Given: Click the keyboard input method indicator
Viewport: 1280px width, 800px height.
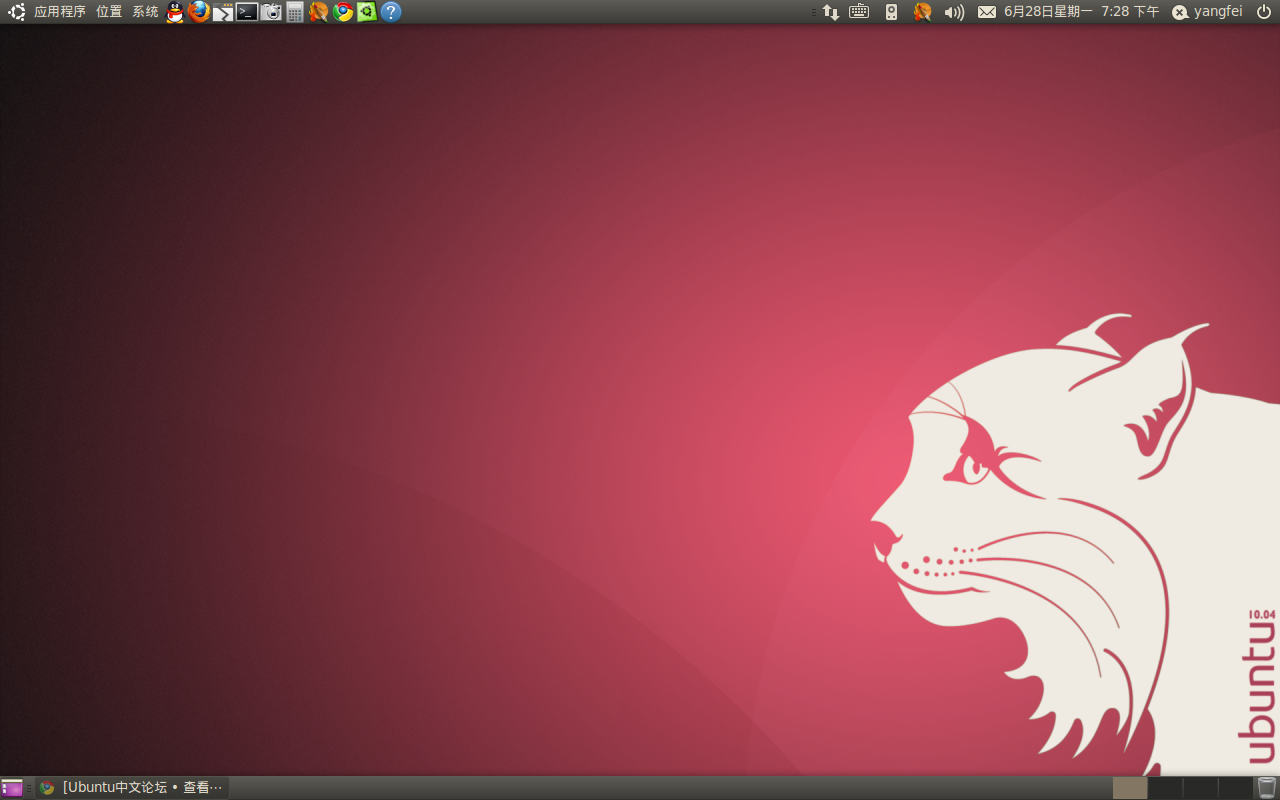Looking at the screenshot, I should tap(859, 12).
